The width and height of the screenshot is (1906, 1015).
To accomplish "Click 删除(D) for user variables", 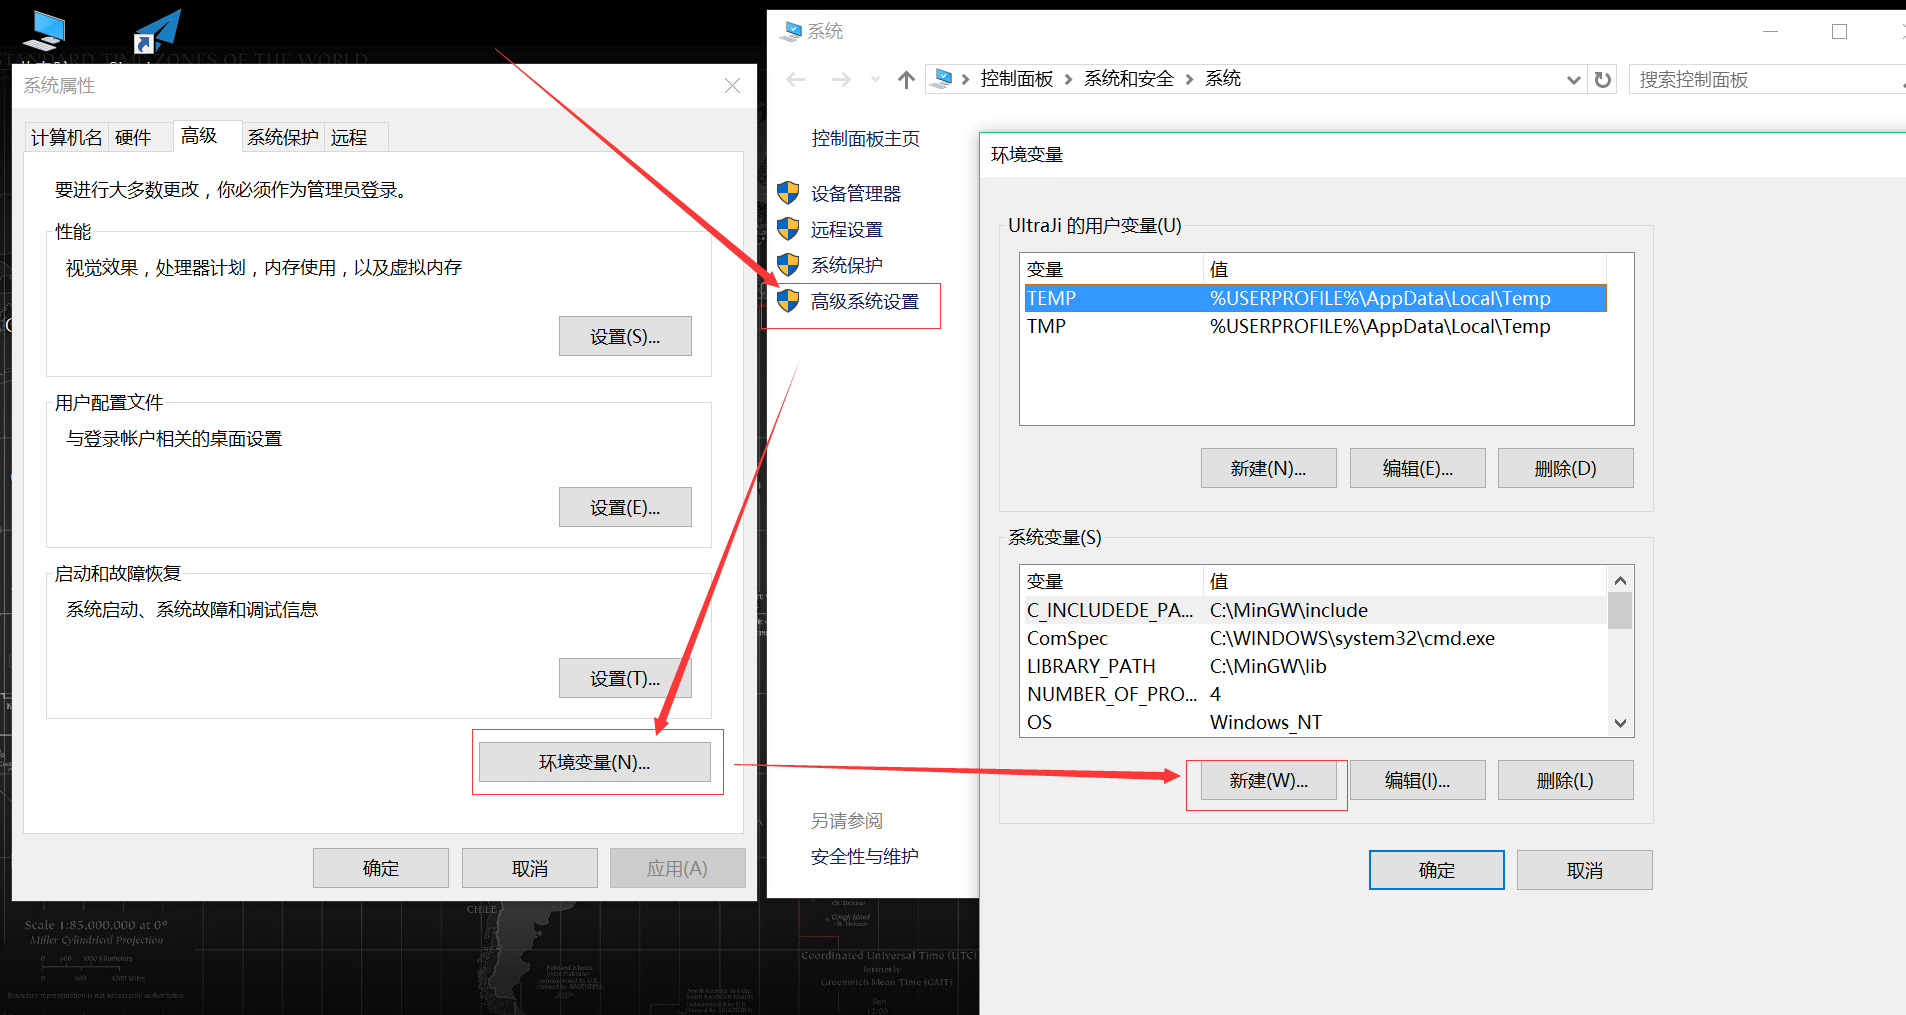I will coord(1566,468).
